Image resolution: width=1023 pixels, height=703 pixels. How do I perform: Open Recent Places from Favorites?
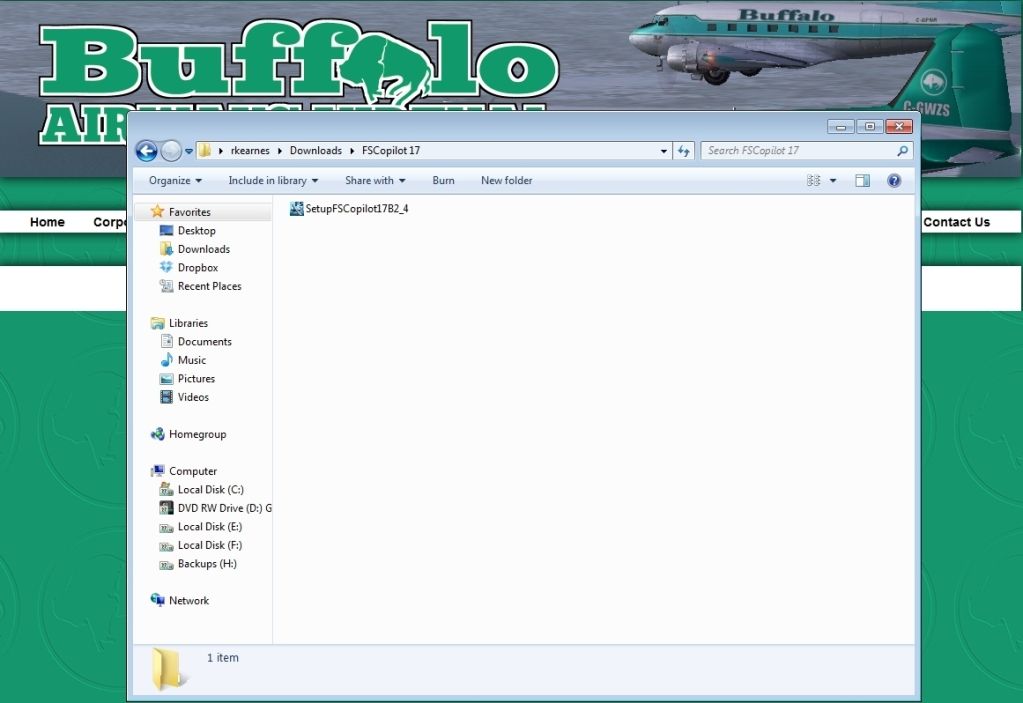click(209, 286)
